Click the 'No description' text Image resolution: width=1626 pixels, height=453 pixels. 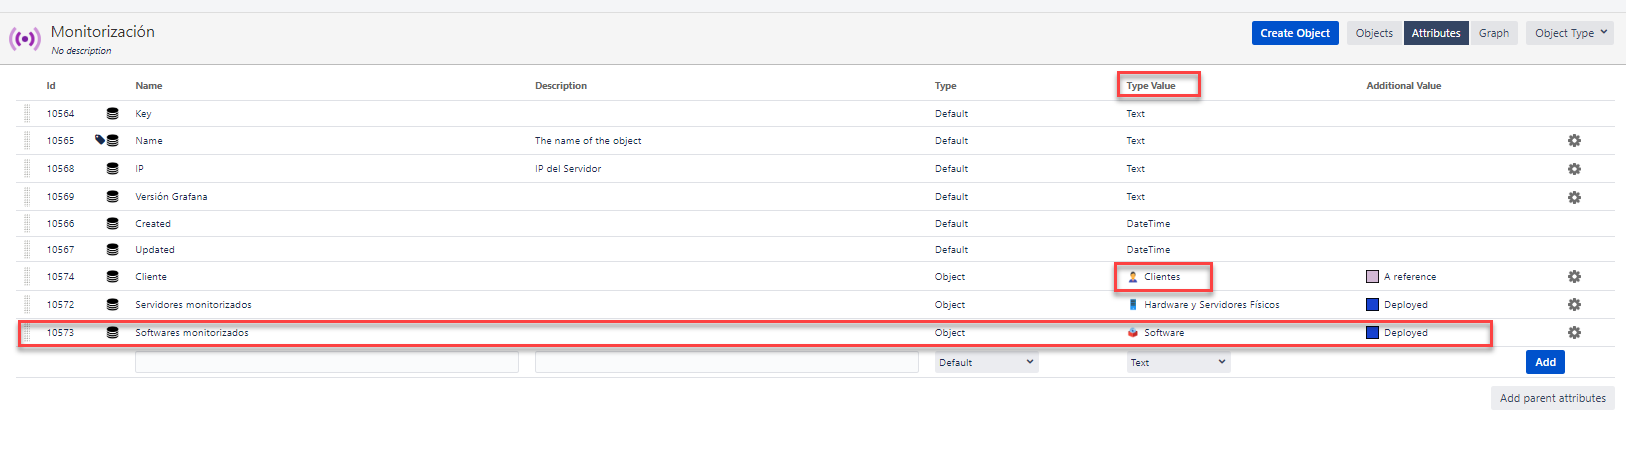coord(82,51)
